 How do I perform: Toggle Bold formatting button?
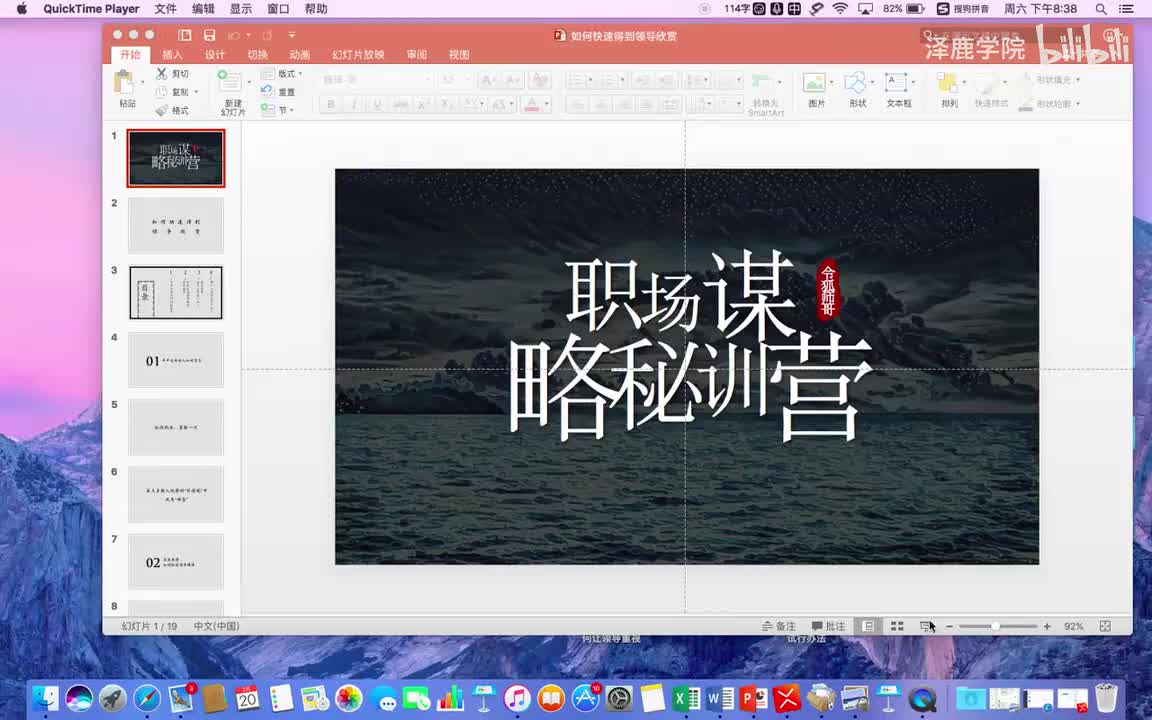(x=331, y=104)
